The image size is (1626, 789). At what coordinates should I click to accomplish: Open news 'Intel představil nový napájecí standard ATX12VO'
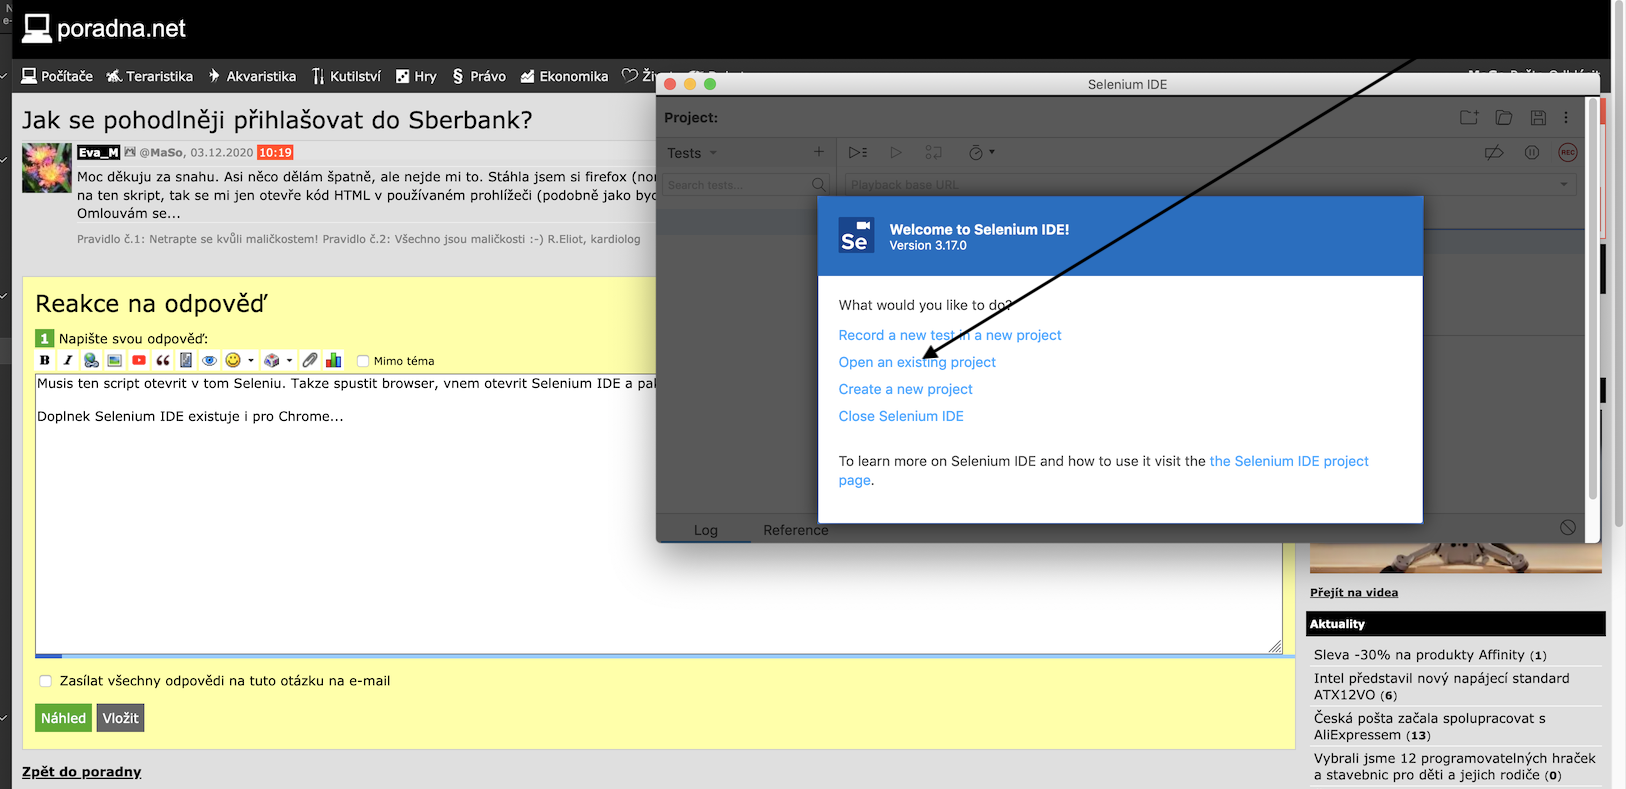[1442, 686]
